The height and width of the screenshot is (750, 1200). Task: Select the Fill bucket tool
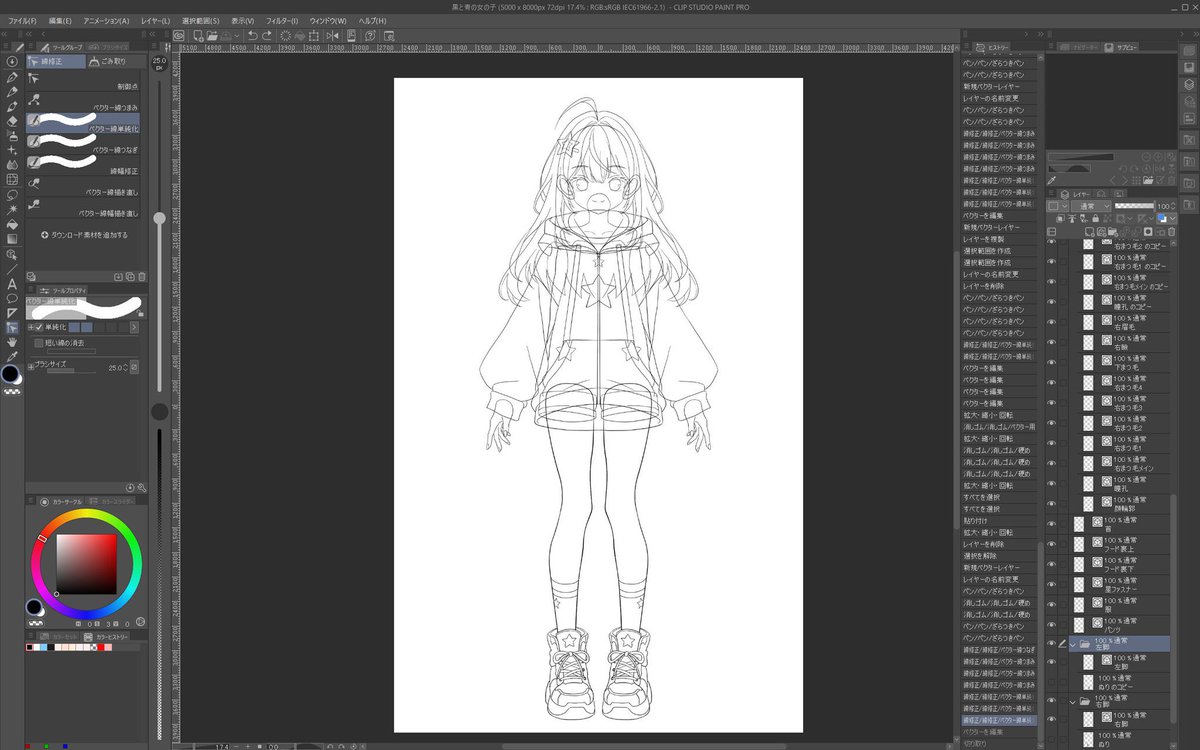coord(12,225)
